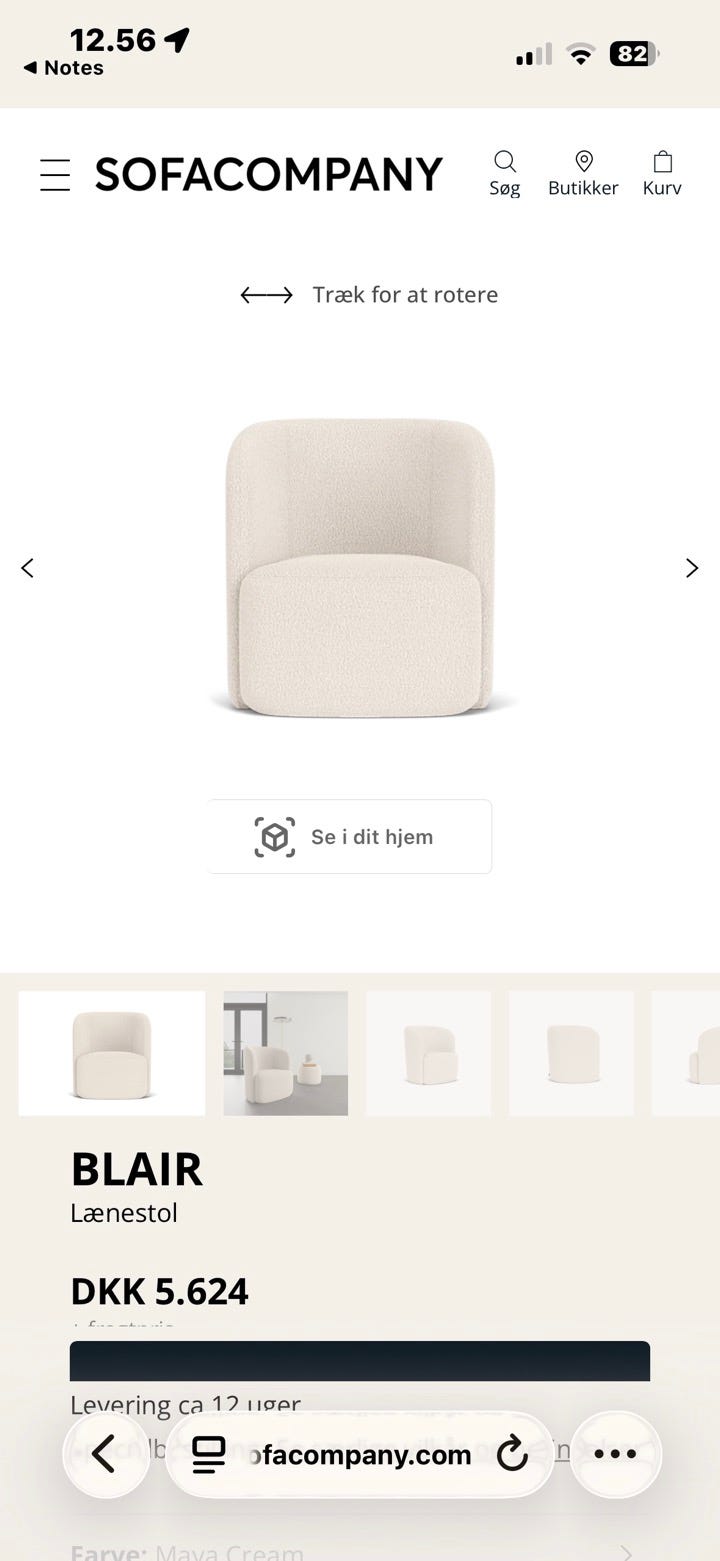Tap the sofacompany.com address field
This screenshot has width=720, height=1561.
pyautogui.click(x=360, y=1454)
